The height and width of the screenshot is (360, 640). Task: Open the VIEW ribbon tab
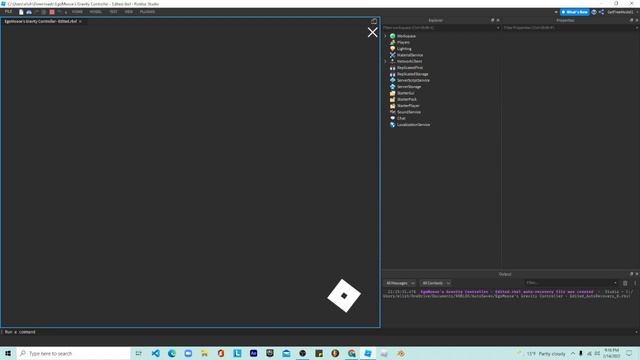tap(129, 12)
